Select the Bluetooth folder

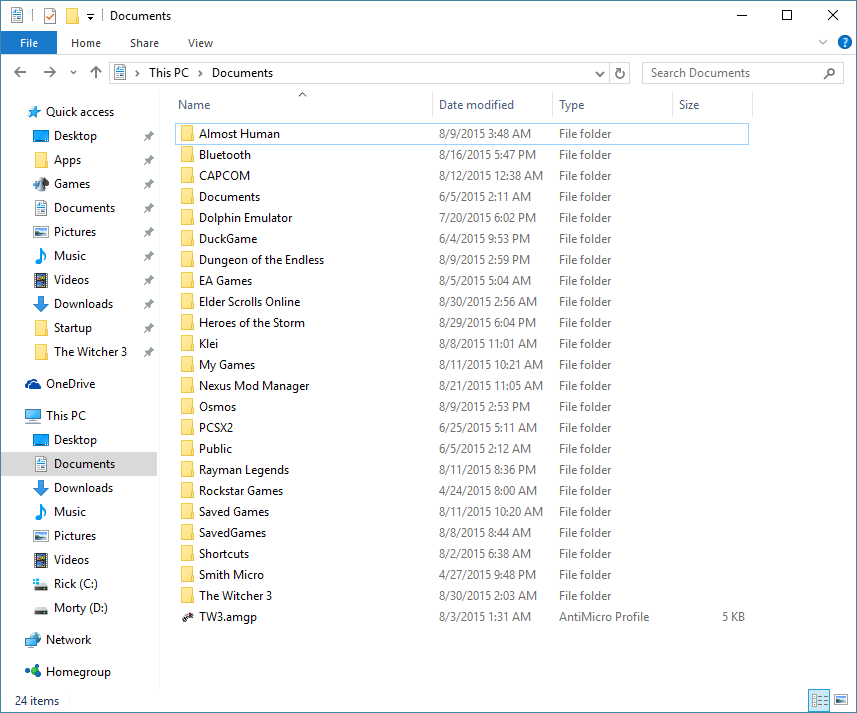point(462,155)
